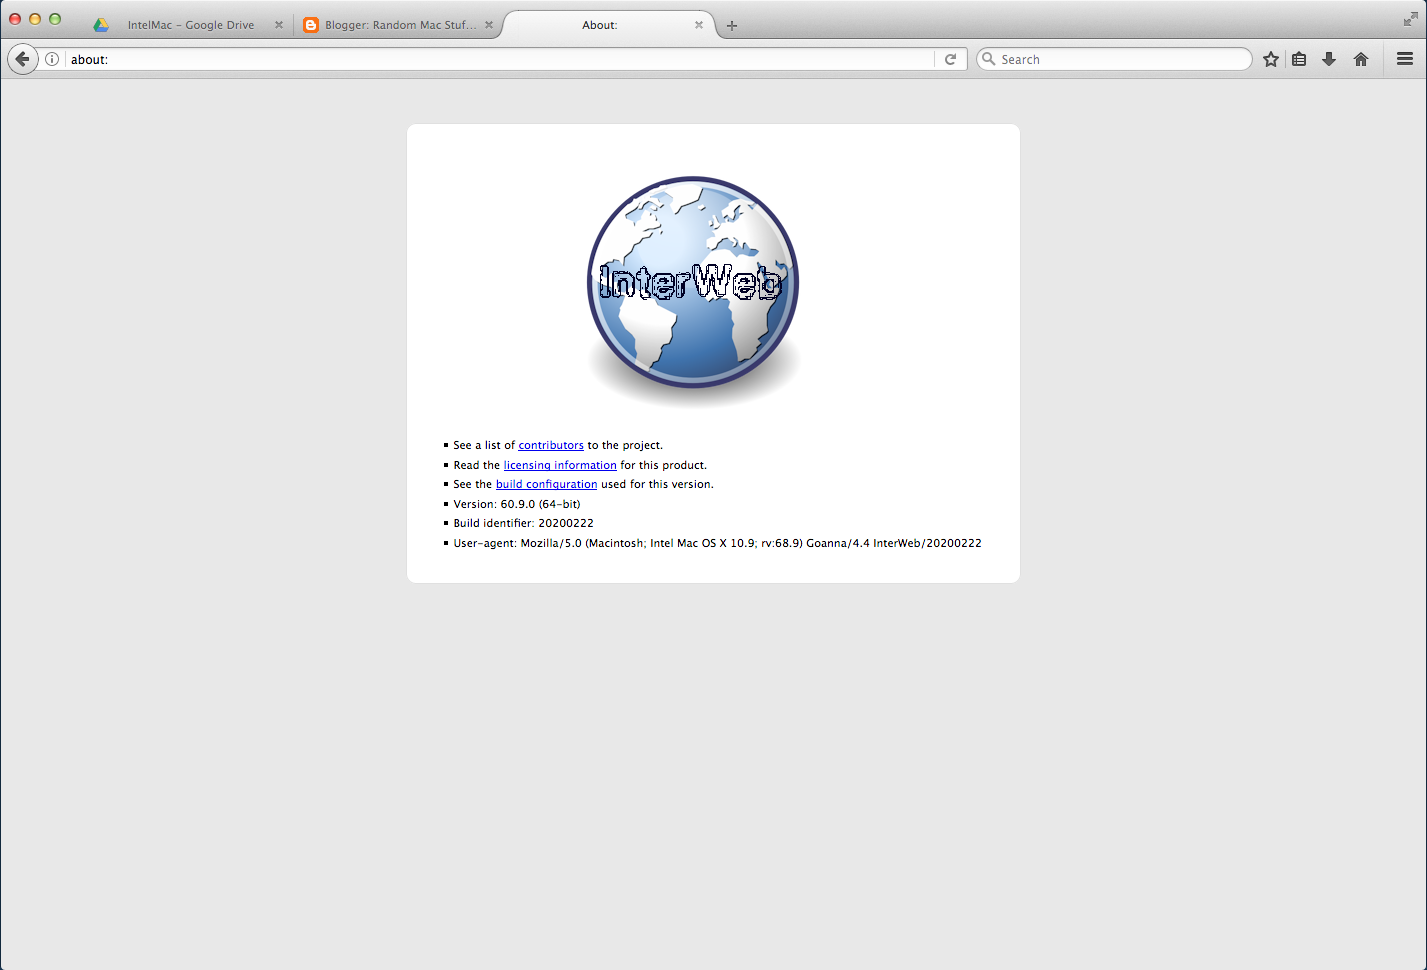This screenshot has height=970, width=1427.
Task: Close the Blogger tab
Action: [489, 25]
